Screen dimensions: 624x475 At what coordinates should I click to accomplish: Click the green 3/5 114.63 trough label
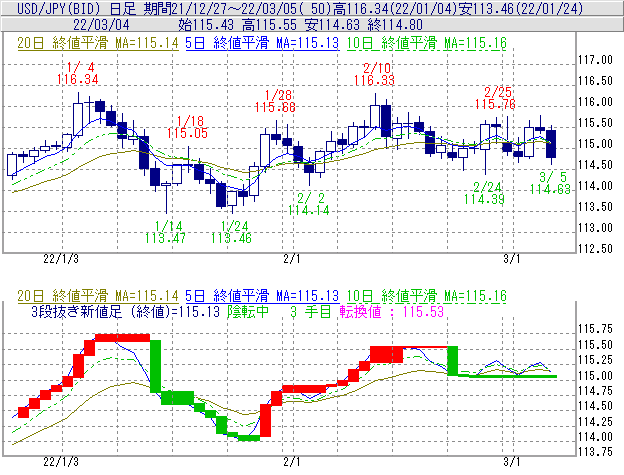550,183
